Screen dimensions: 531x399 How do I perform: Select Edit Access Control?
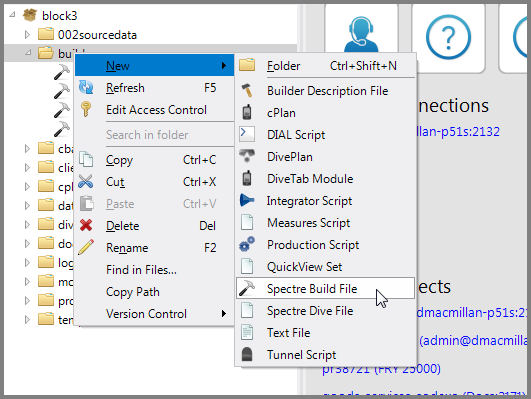pos(154,110)
